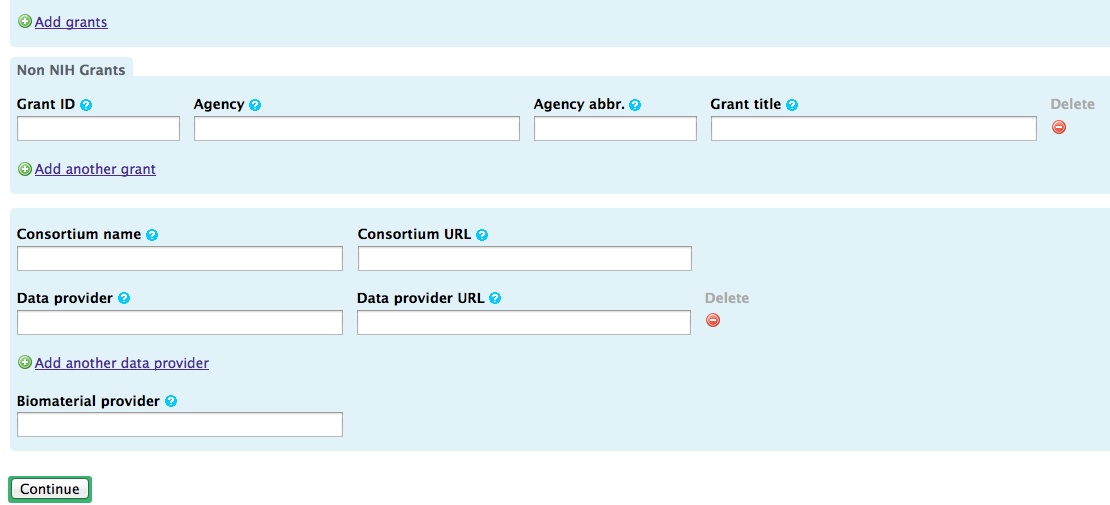Screen dimensions: 1110x505
Task: Remove data provider using red delete icon
Action: tap(713, 320)
